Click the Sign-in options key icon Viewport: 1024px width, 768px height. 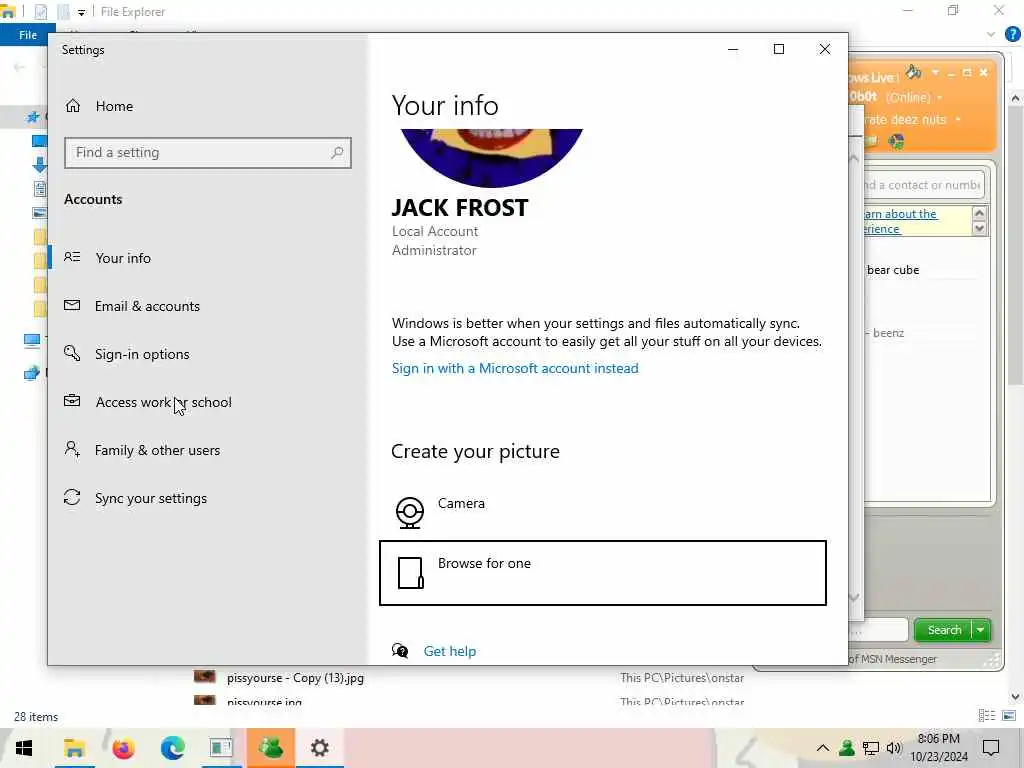click(x=72, y=353)
